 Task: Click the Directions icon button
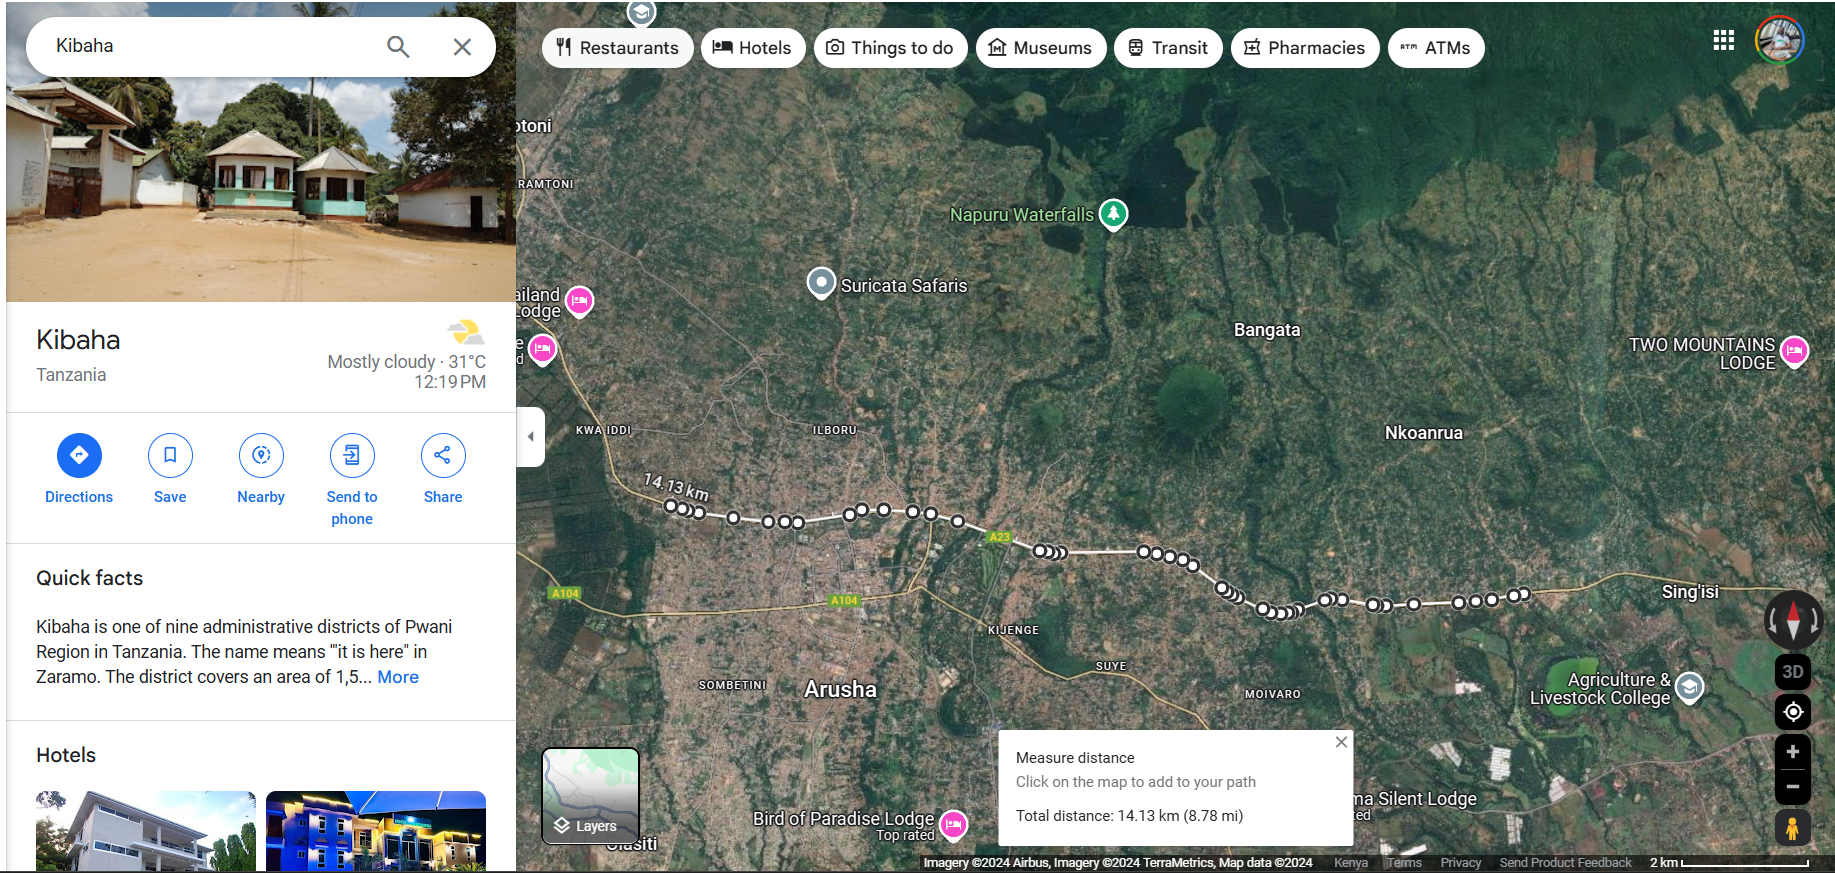(79, 455)
